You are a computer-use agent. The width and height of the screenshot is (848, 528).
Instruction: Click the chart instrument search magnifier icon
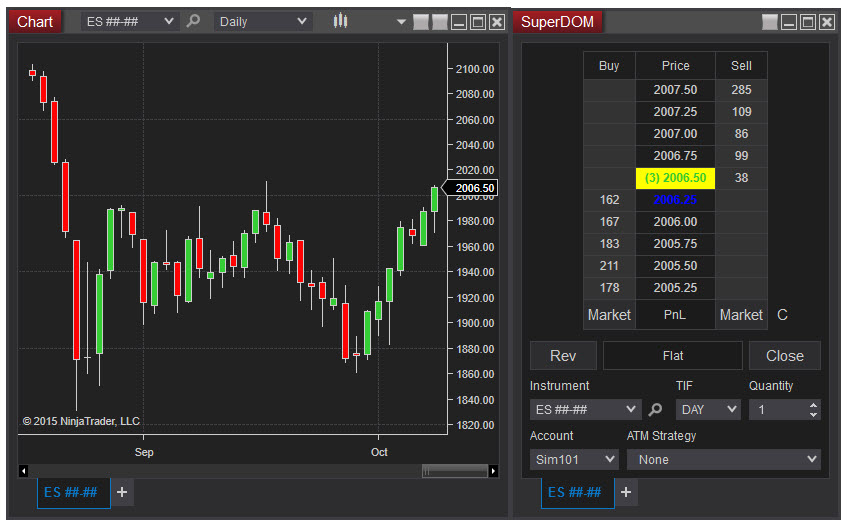pyautogui.click(x=194, y=21)
